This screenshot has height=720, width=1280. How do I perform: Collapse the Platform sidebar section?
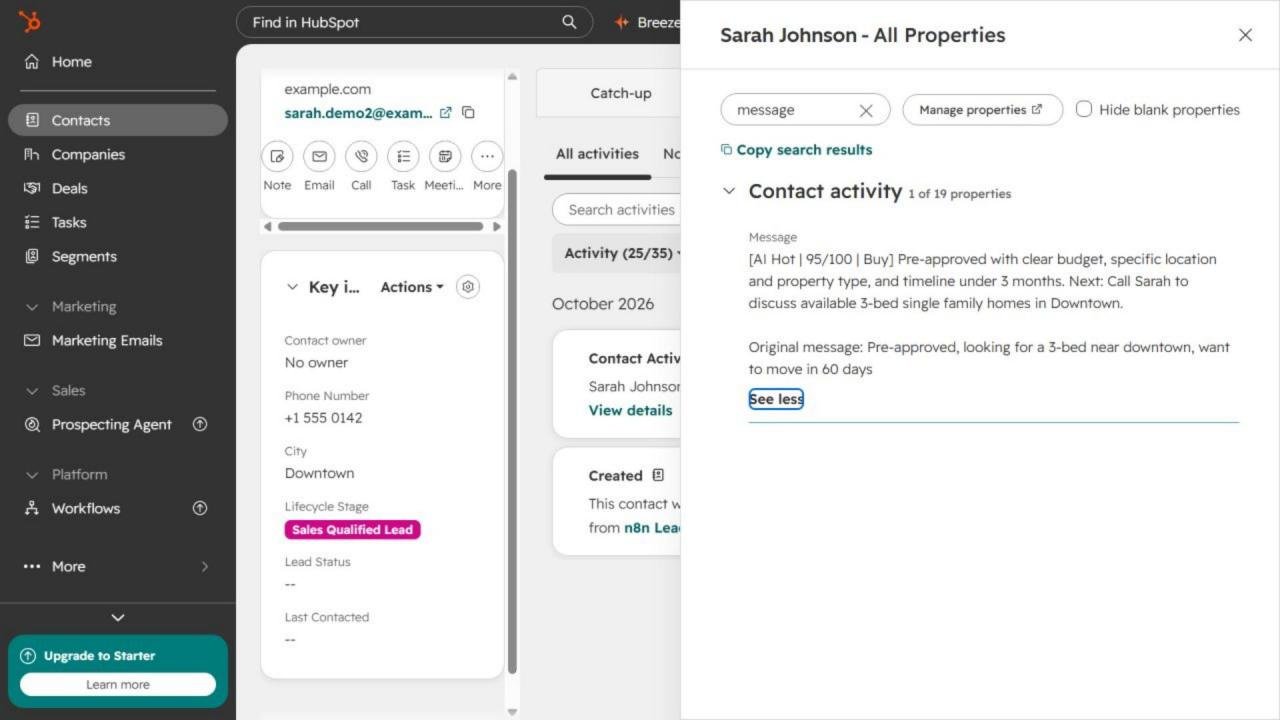pos(32,475)
